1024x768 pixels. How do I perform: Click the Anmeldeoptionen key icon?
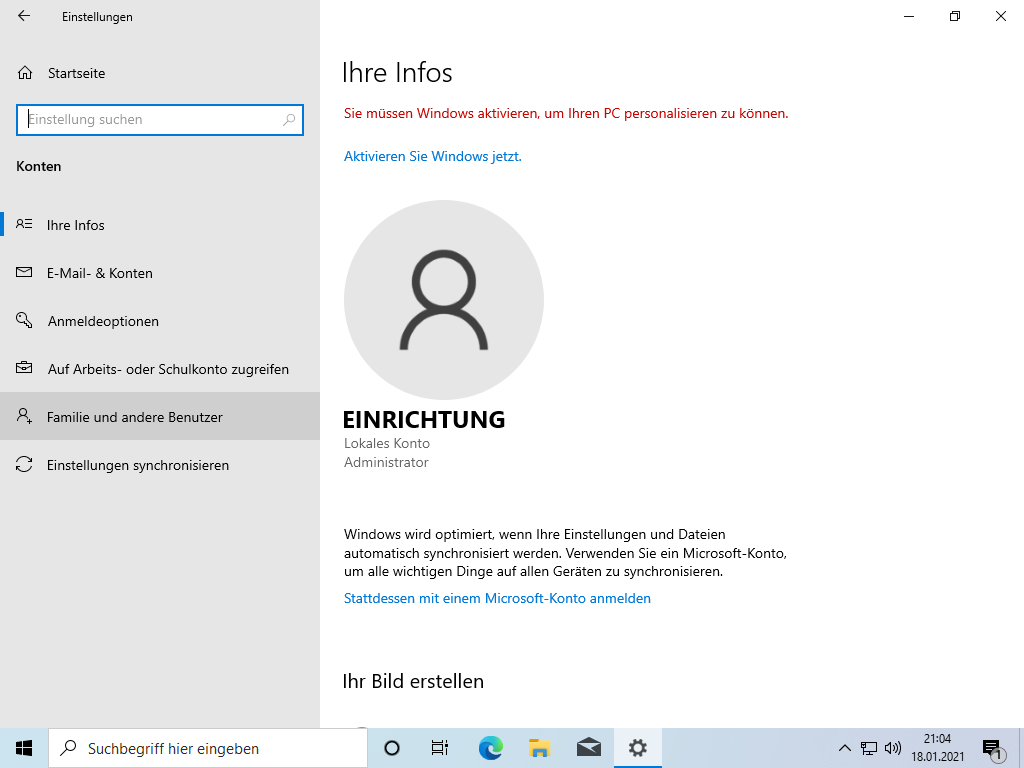pyautogui.click(x=25, y=321)
